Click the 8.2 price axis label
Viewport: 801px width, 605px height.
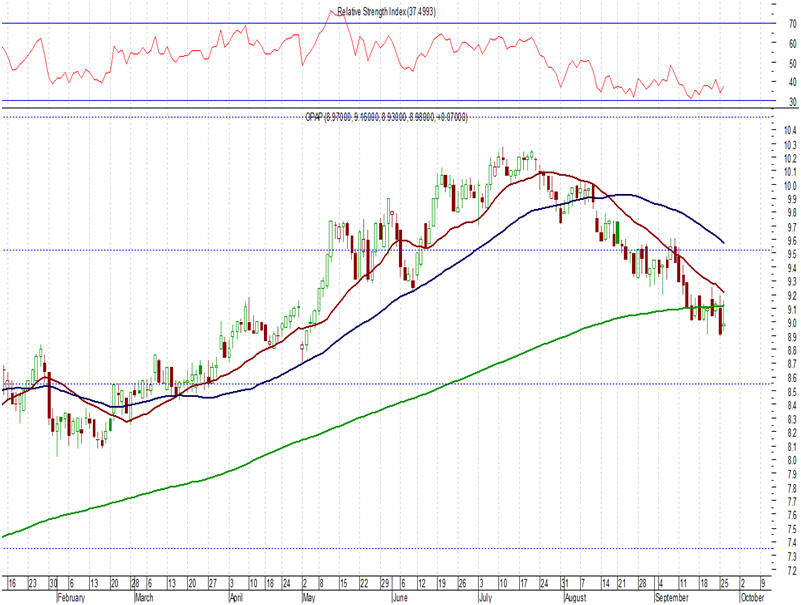coord(792,433)
